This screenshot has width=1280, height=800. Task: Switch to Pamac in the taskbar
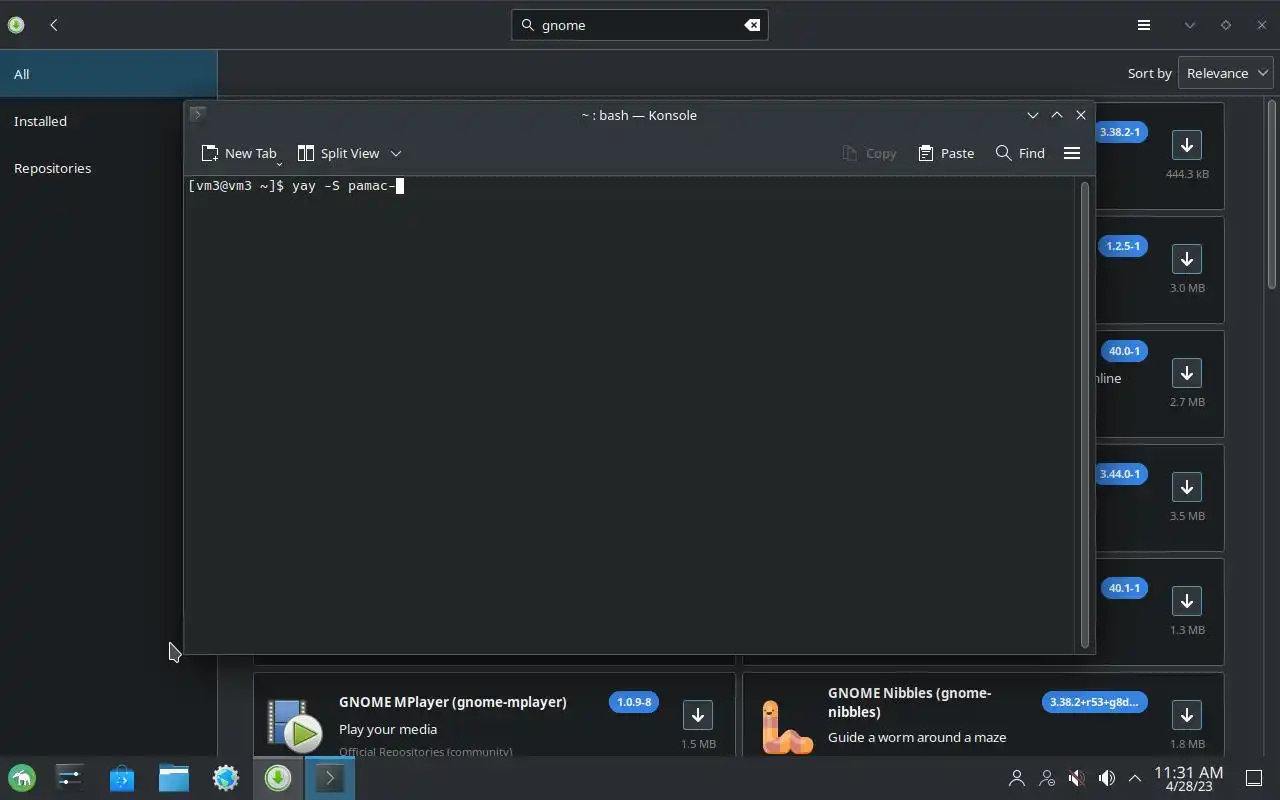[x=278, y=777]
